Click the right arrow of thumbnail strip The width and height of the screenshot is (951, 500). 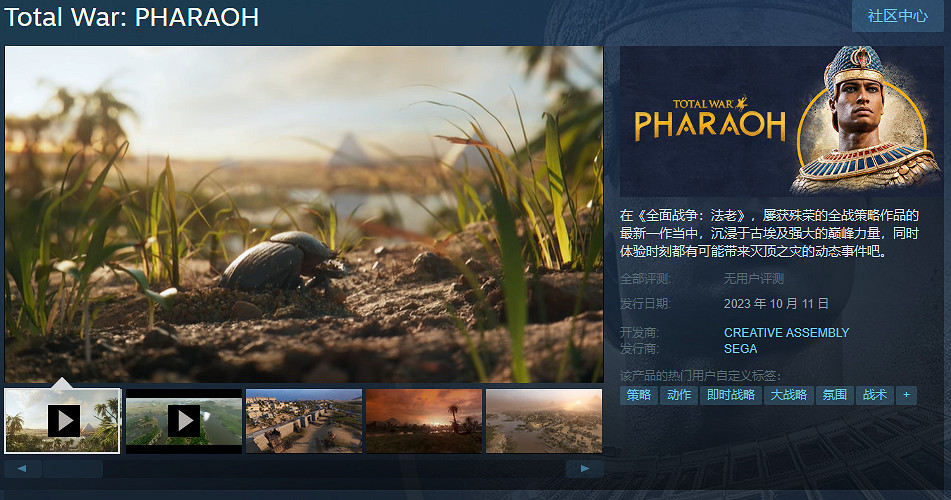point(585,468)
